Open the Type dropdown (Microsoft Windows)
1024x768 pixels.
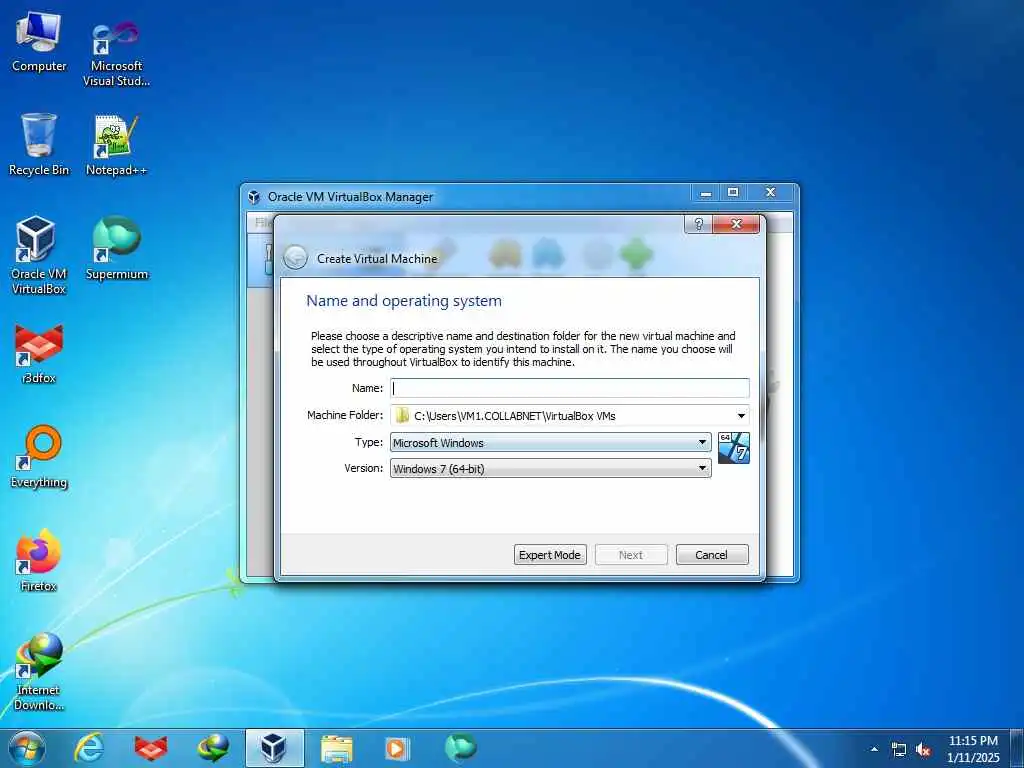(551, 442)
